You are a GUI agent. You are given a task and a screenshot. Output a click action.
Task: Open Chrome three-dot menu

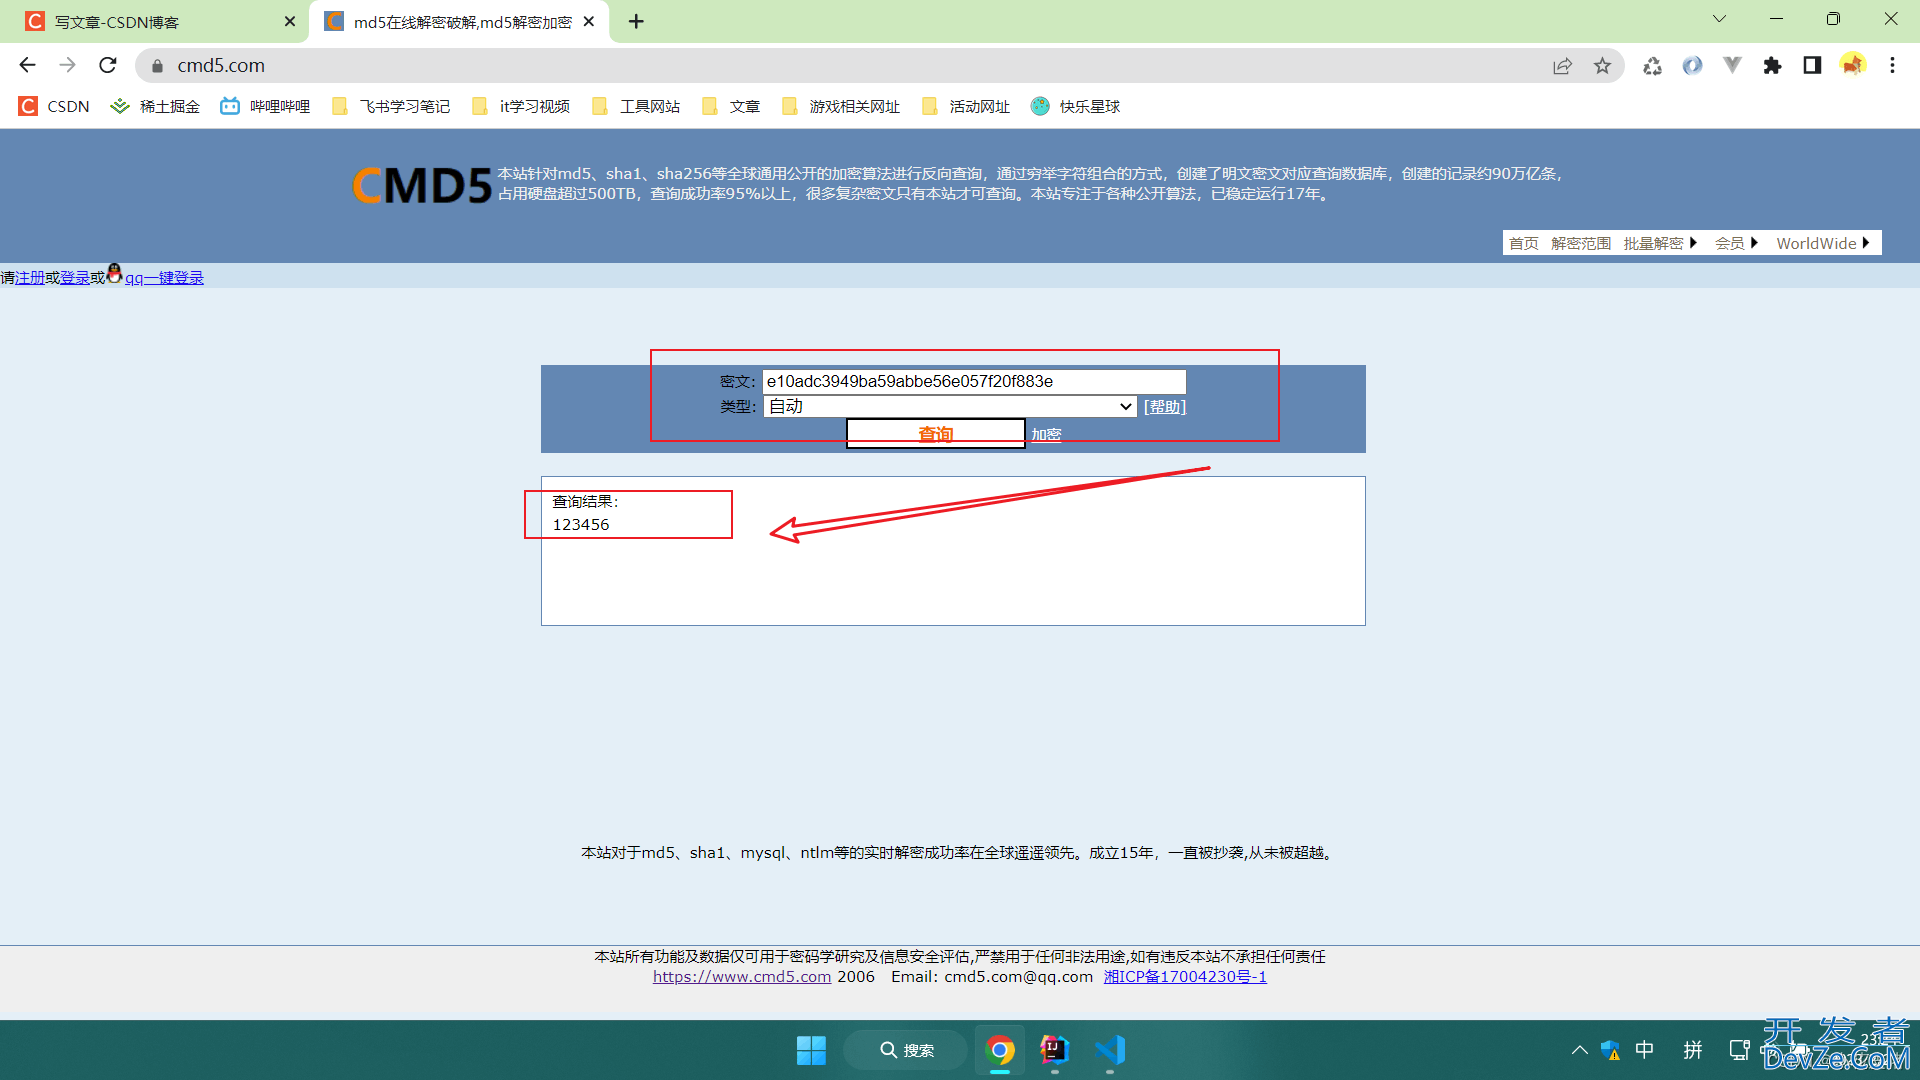(1892, 66)
